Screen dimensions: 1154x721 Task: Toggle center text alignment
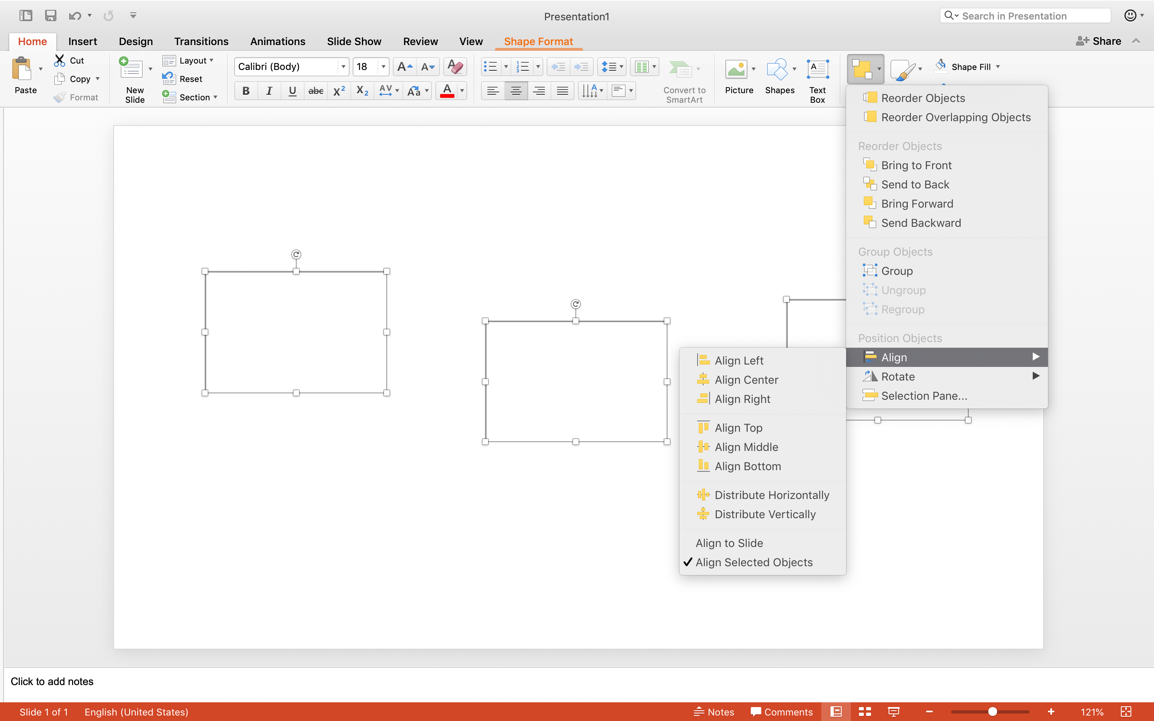tap(516, 91)
